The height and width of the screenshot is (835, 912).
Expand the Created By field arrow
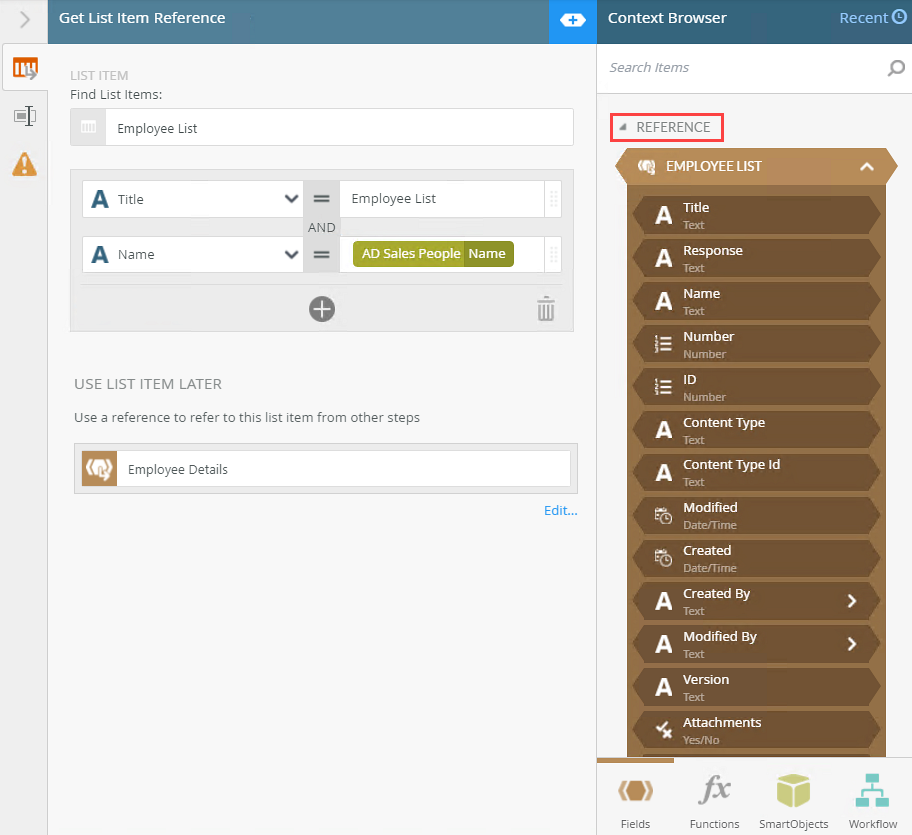(x=852, y=601)
